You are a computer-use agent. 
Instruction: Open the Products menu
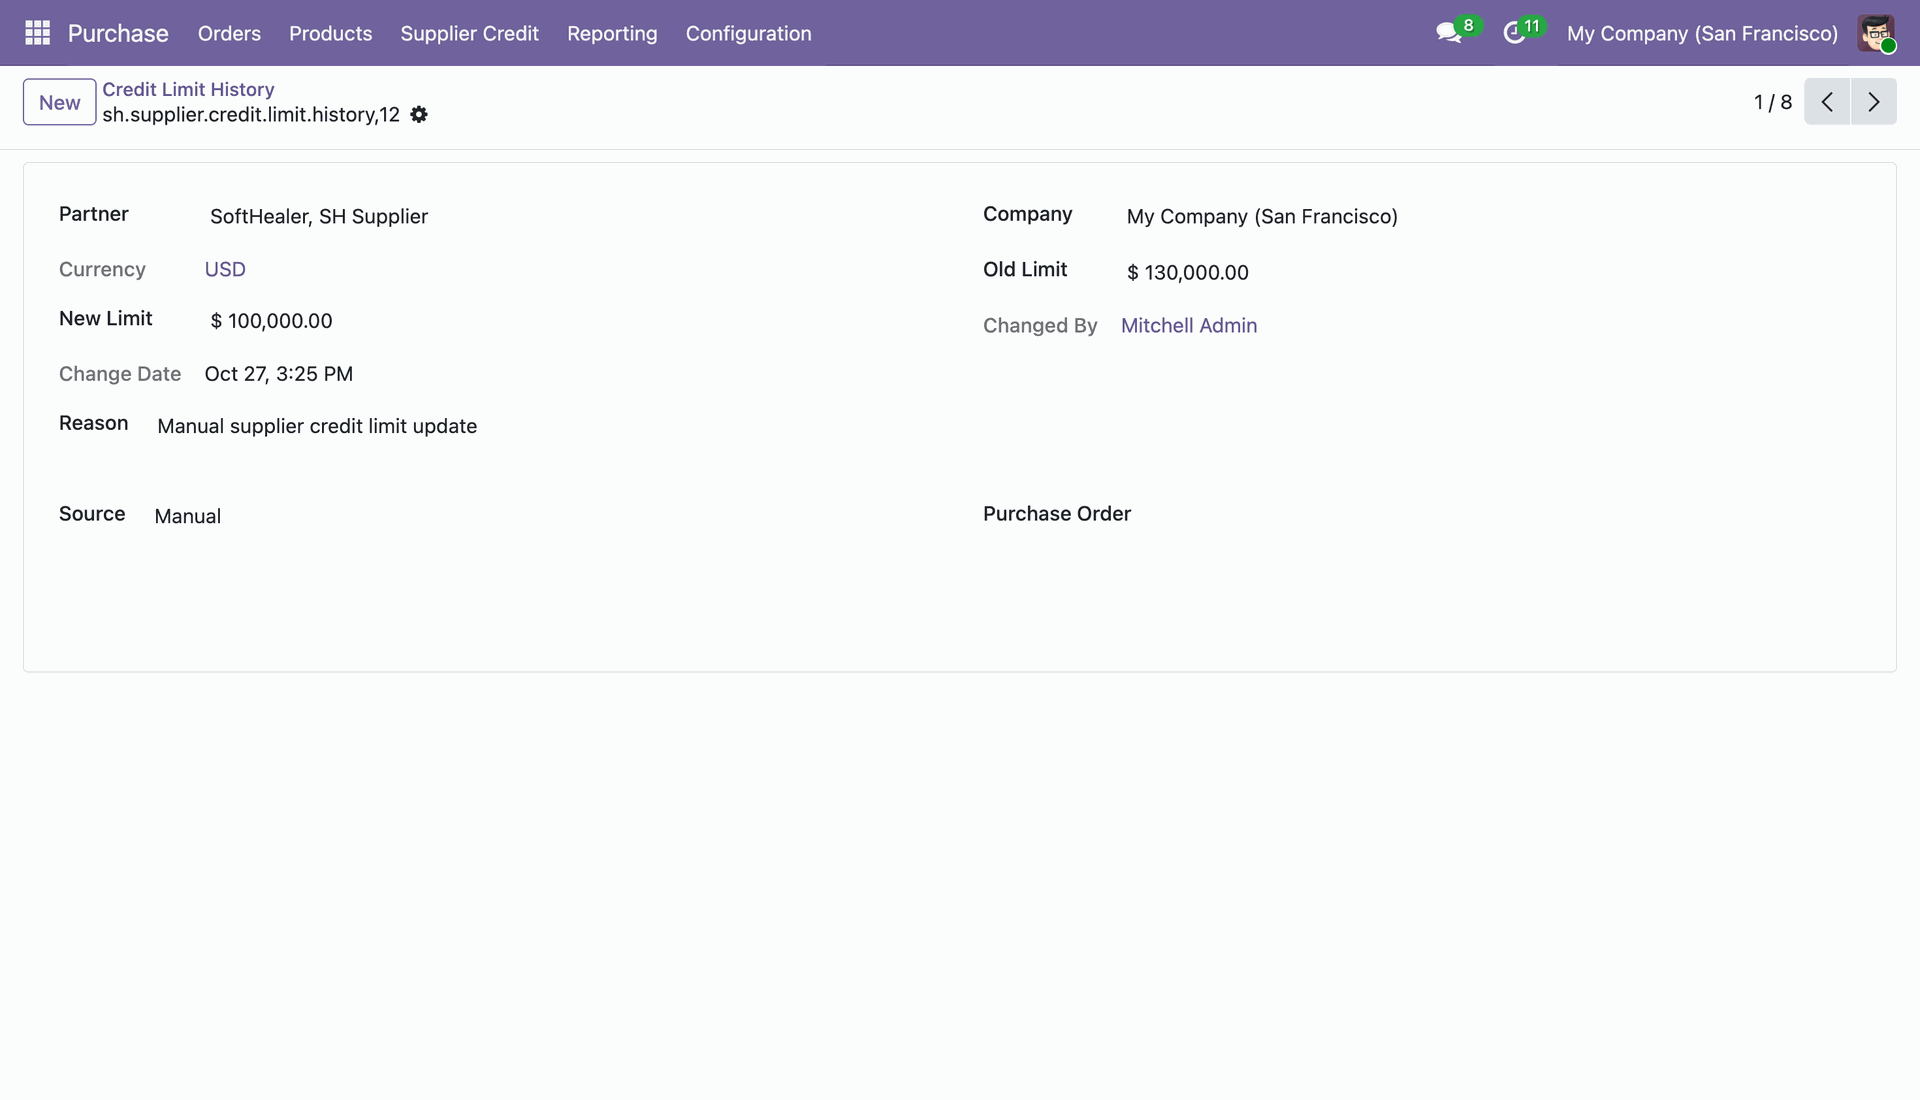pos(330,33)
